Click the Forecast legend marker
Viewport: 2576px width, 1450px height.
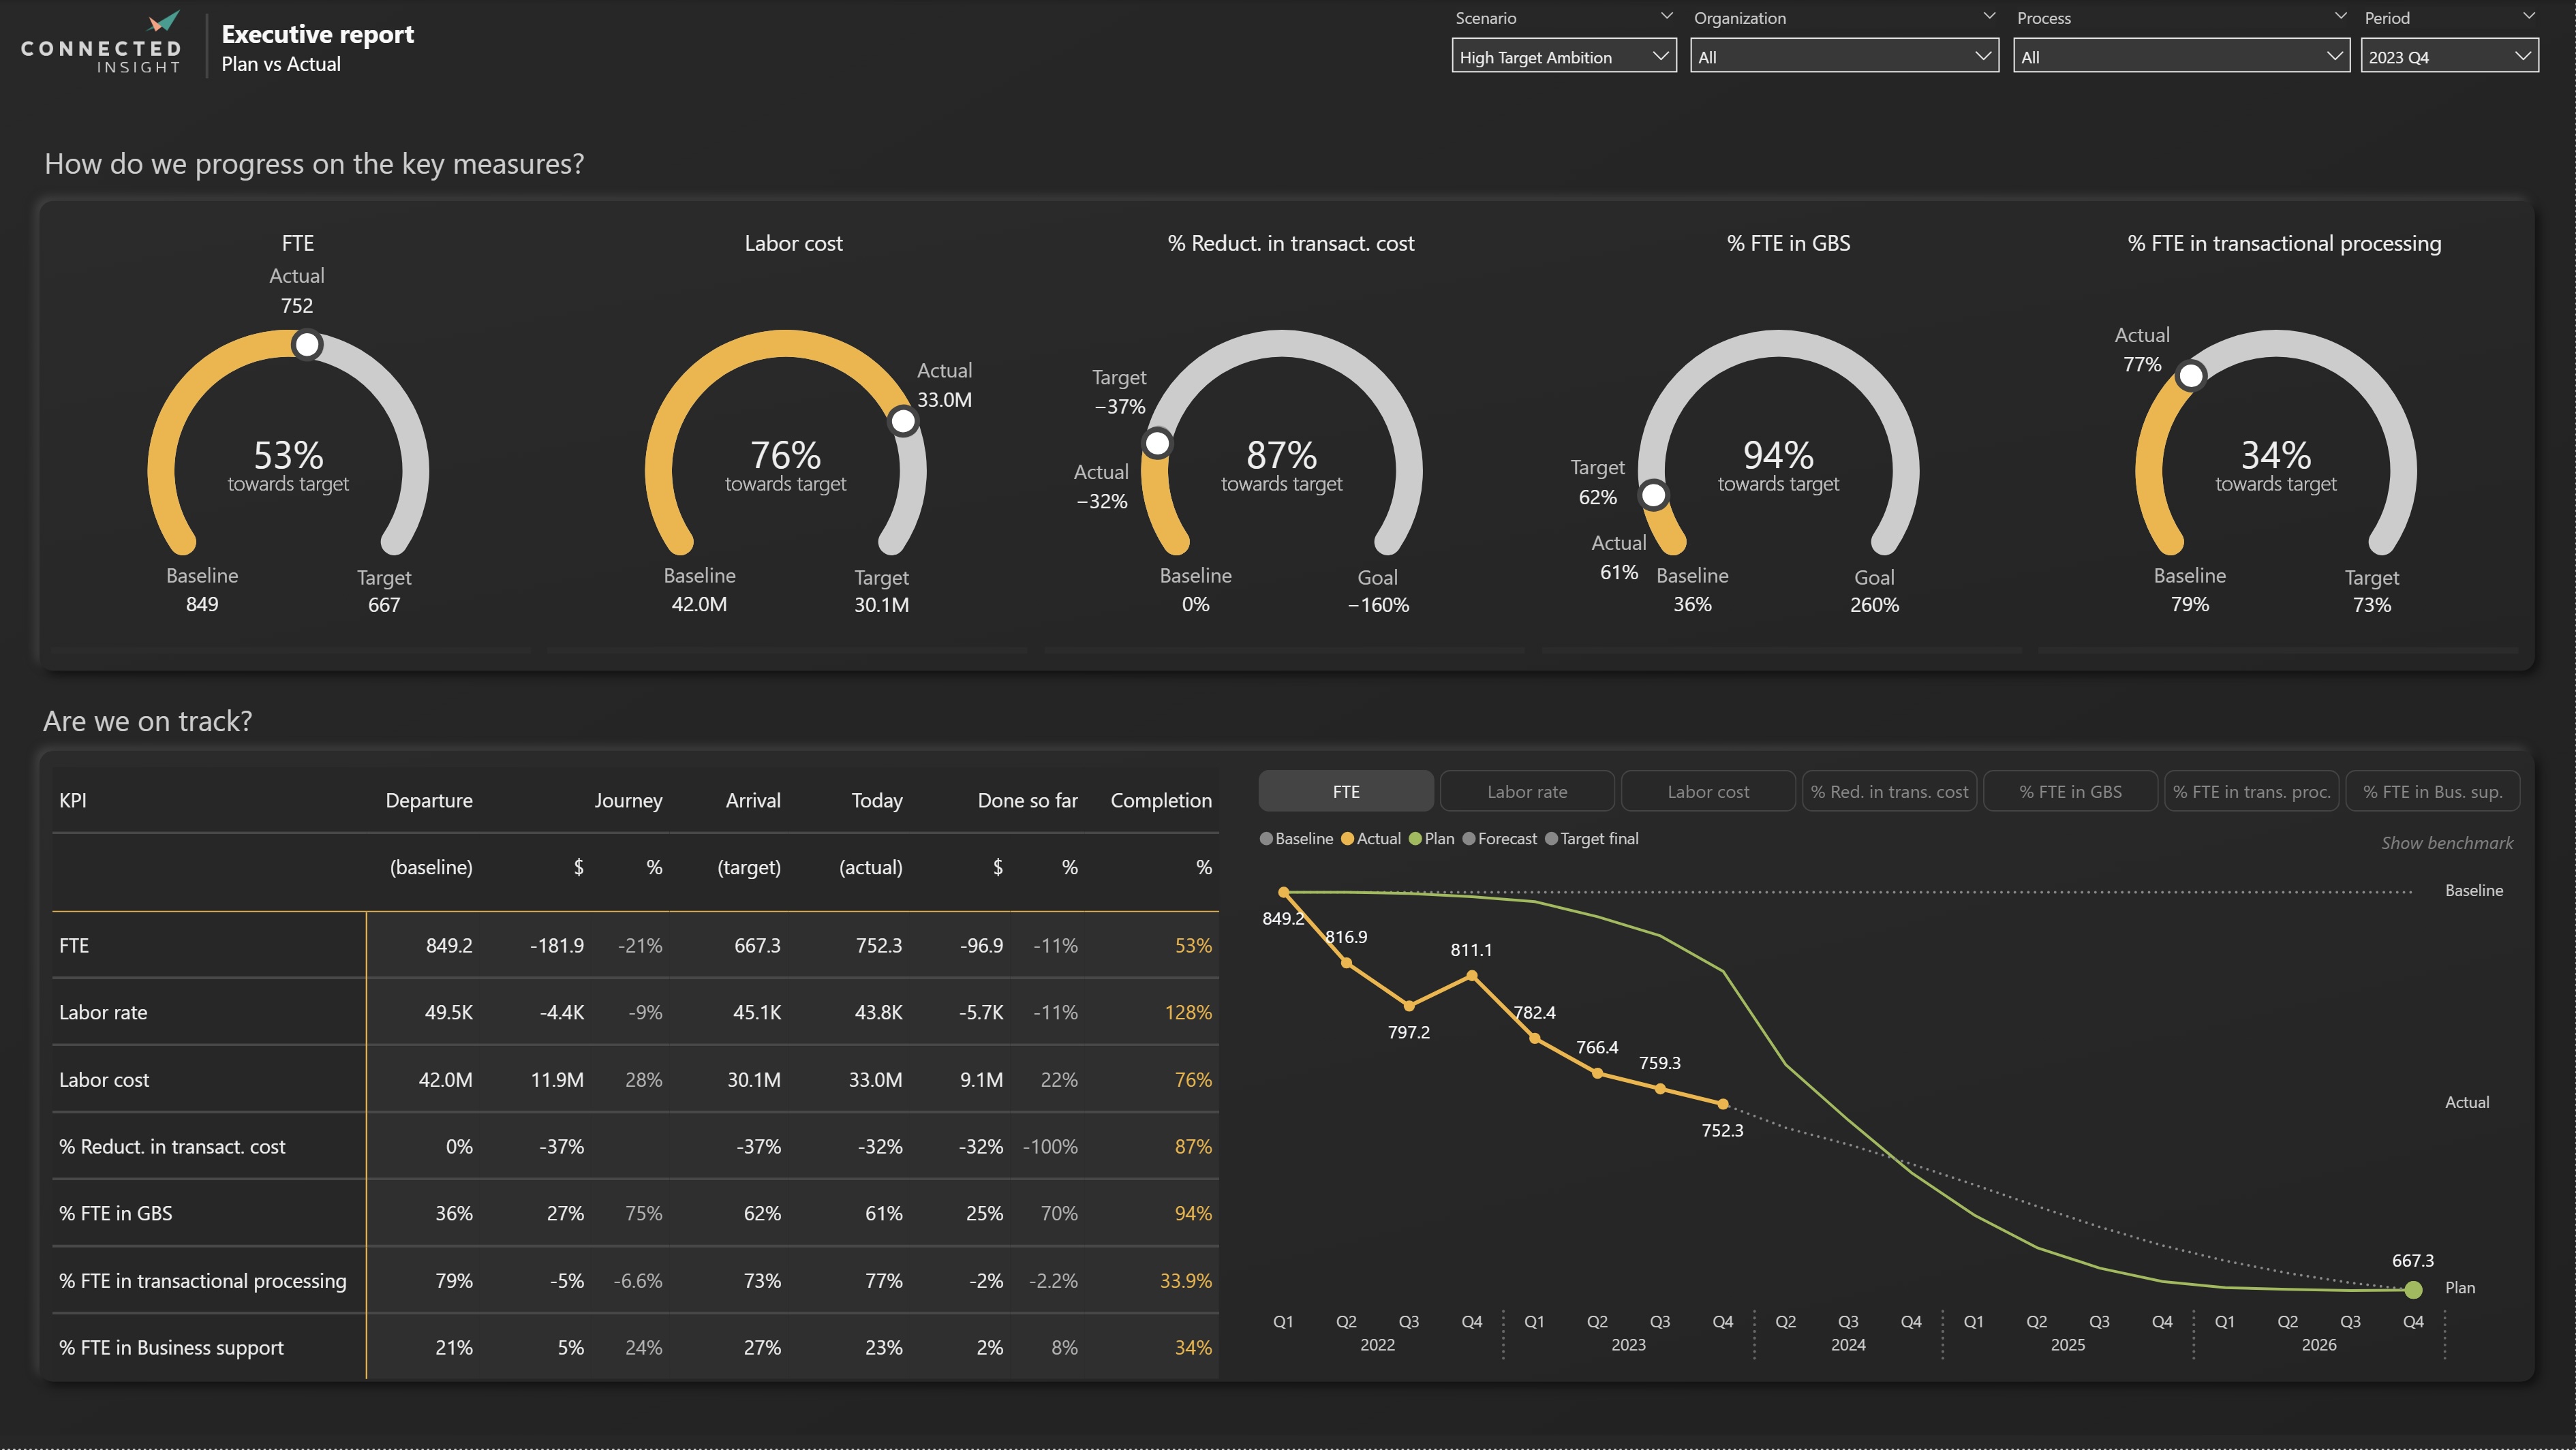[x=1469, y=839]
